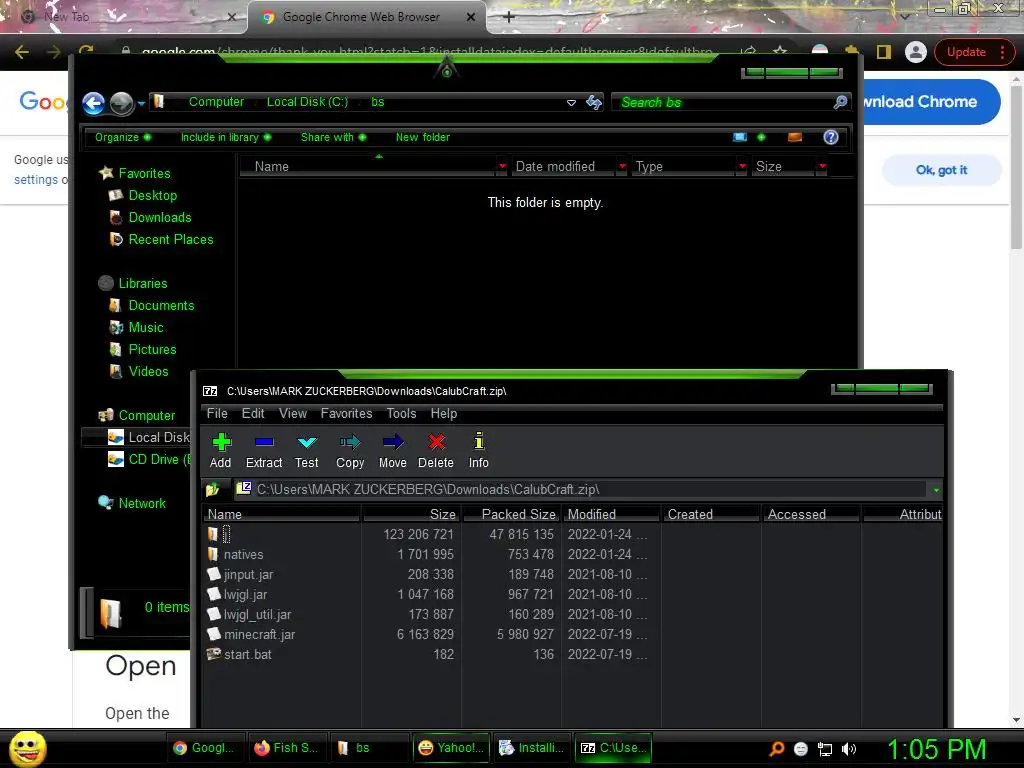Open 7-Zip File menu
The height and width of the screenshot is (768, 1024).
tap(217, 413)
